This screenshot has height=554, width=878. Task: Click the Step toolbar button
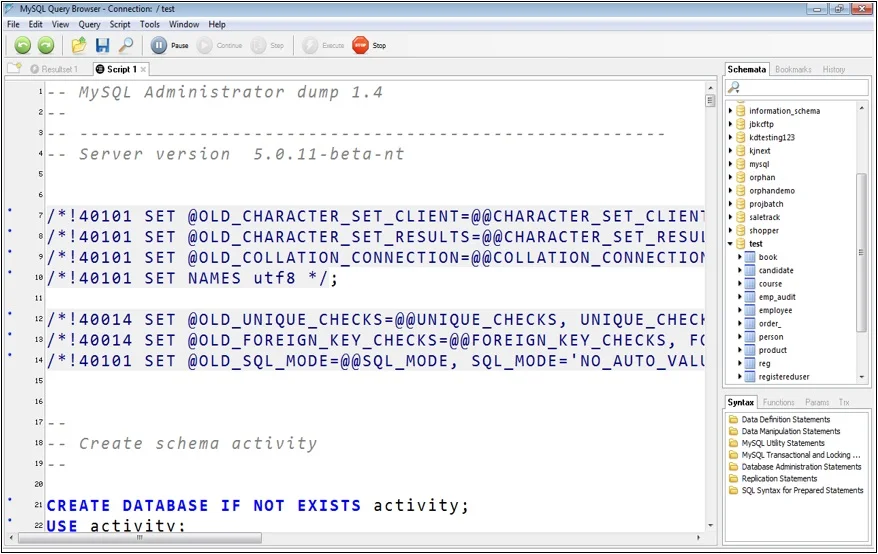(x=268, y=45)
